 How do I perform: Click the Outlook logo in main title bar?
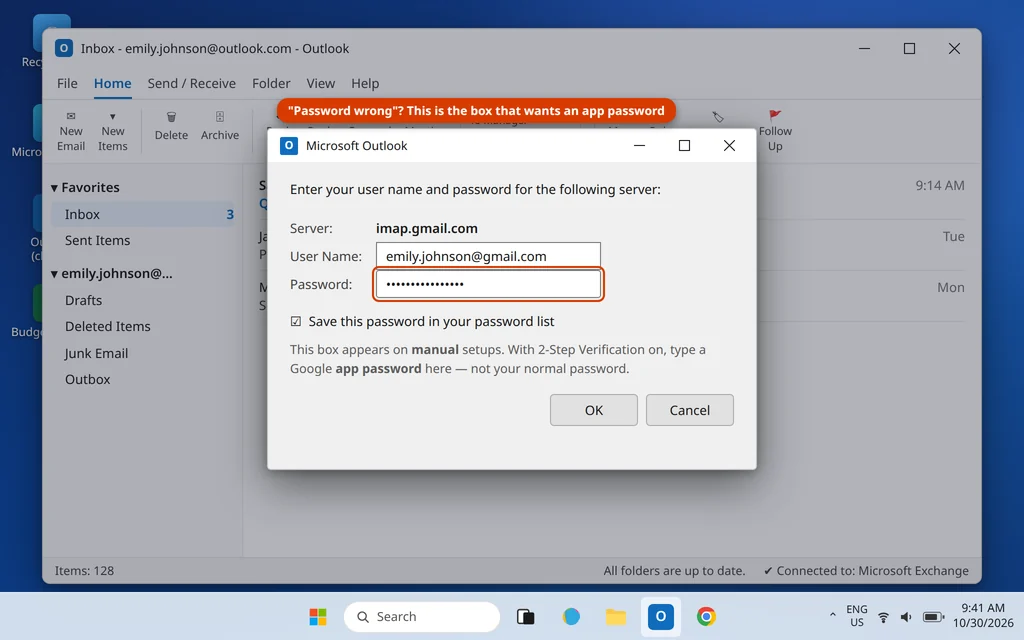pyautogui.click(x=63, y=48)
